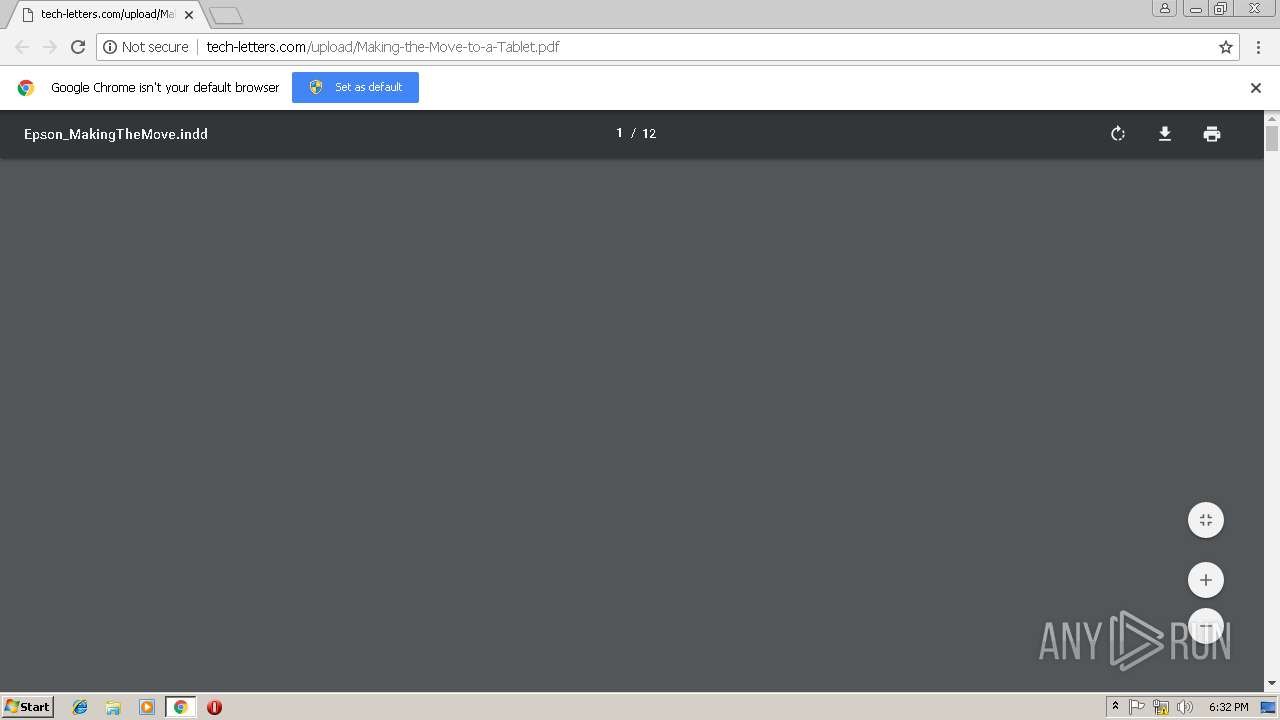The height and width of the screenshot is (720, 1280).
Task: Download the PDF file
Action: coord(1165,134)
